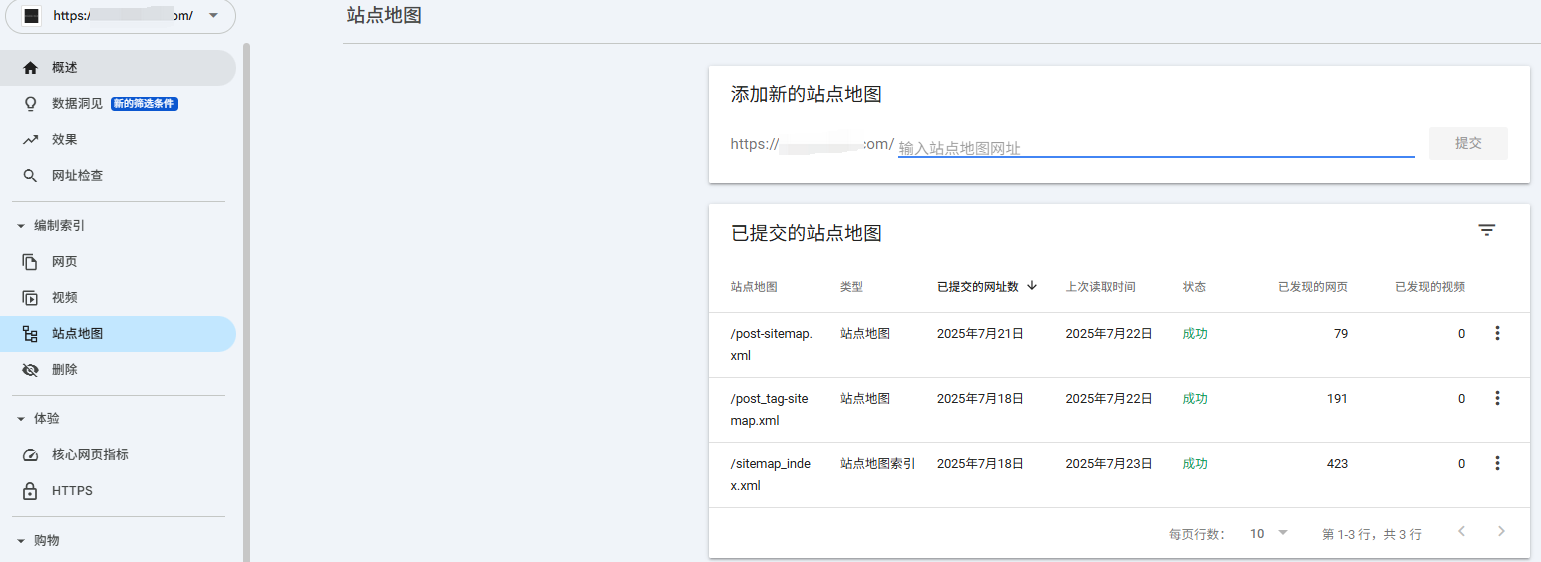Click 站点地图索引 type cell
Screen dimensions: 1541x562
(878, 464)
